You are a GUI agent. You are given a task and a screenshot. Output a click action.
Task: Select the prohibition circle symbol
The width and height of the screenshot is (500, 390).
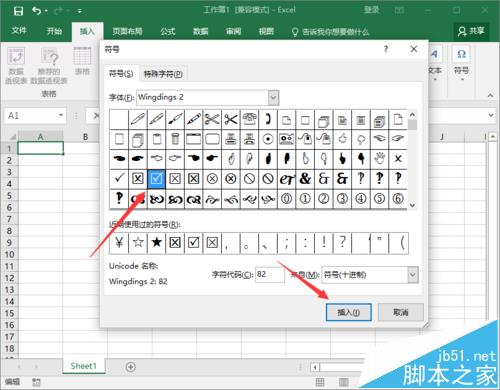249,179
